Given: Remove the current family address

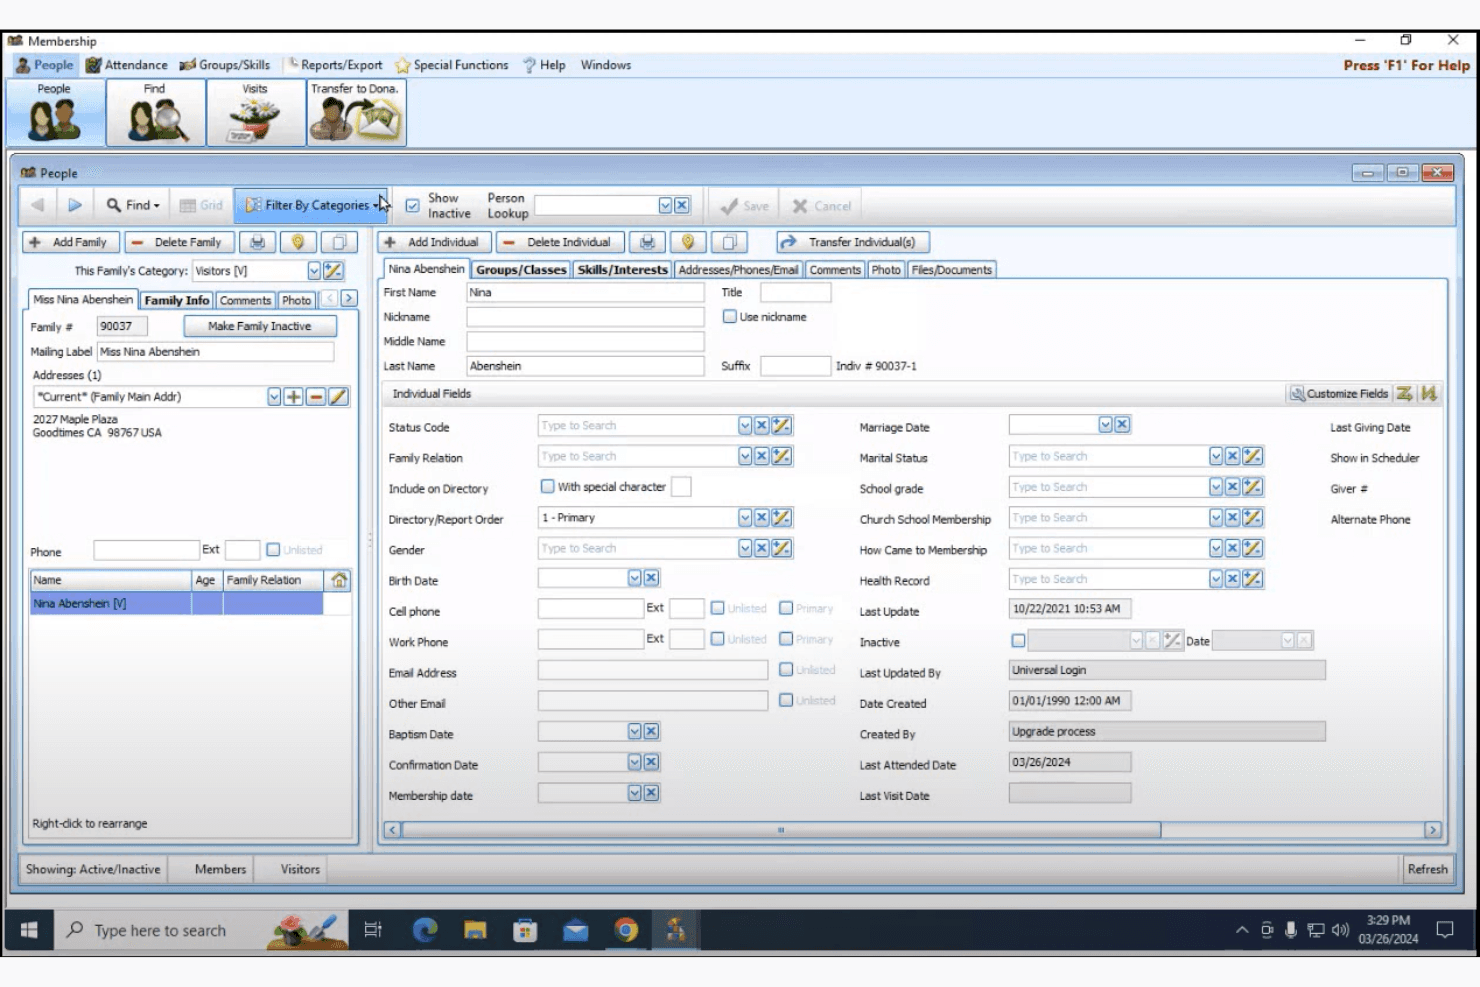Looking at the screenshot, I should click(316, 397).
